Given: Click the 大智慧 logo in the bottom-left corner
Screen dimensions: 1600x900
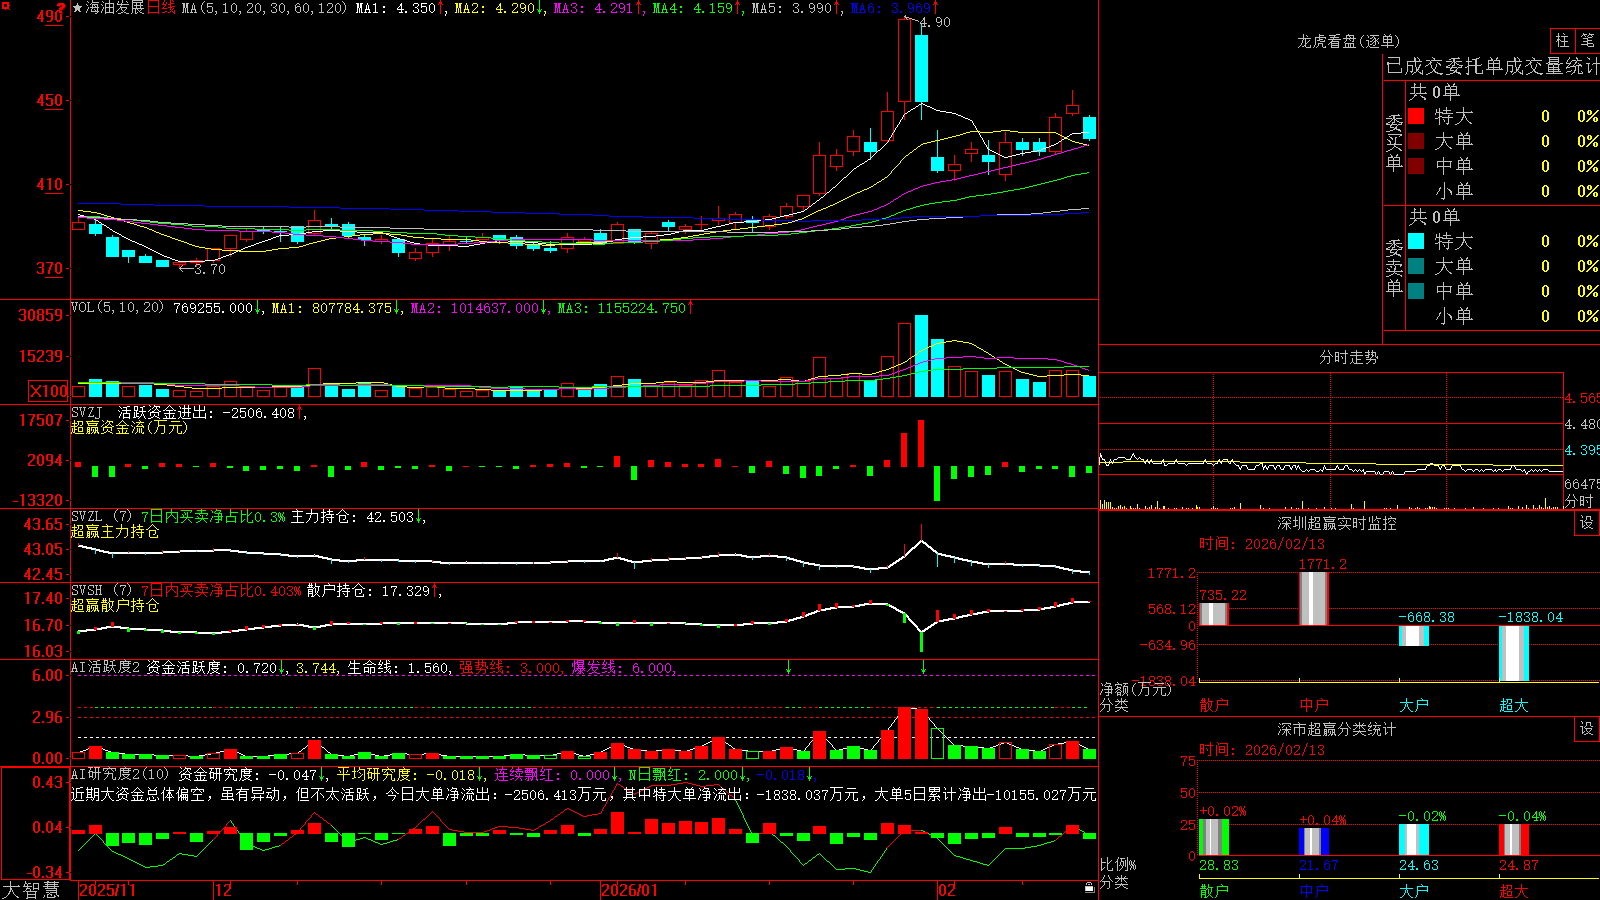Looking at the screenshot, I should (31, 889).
